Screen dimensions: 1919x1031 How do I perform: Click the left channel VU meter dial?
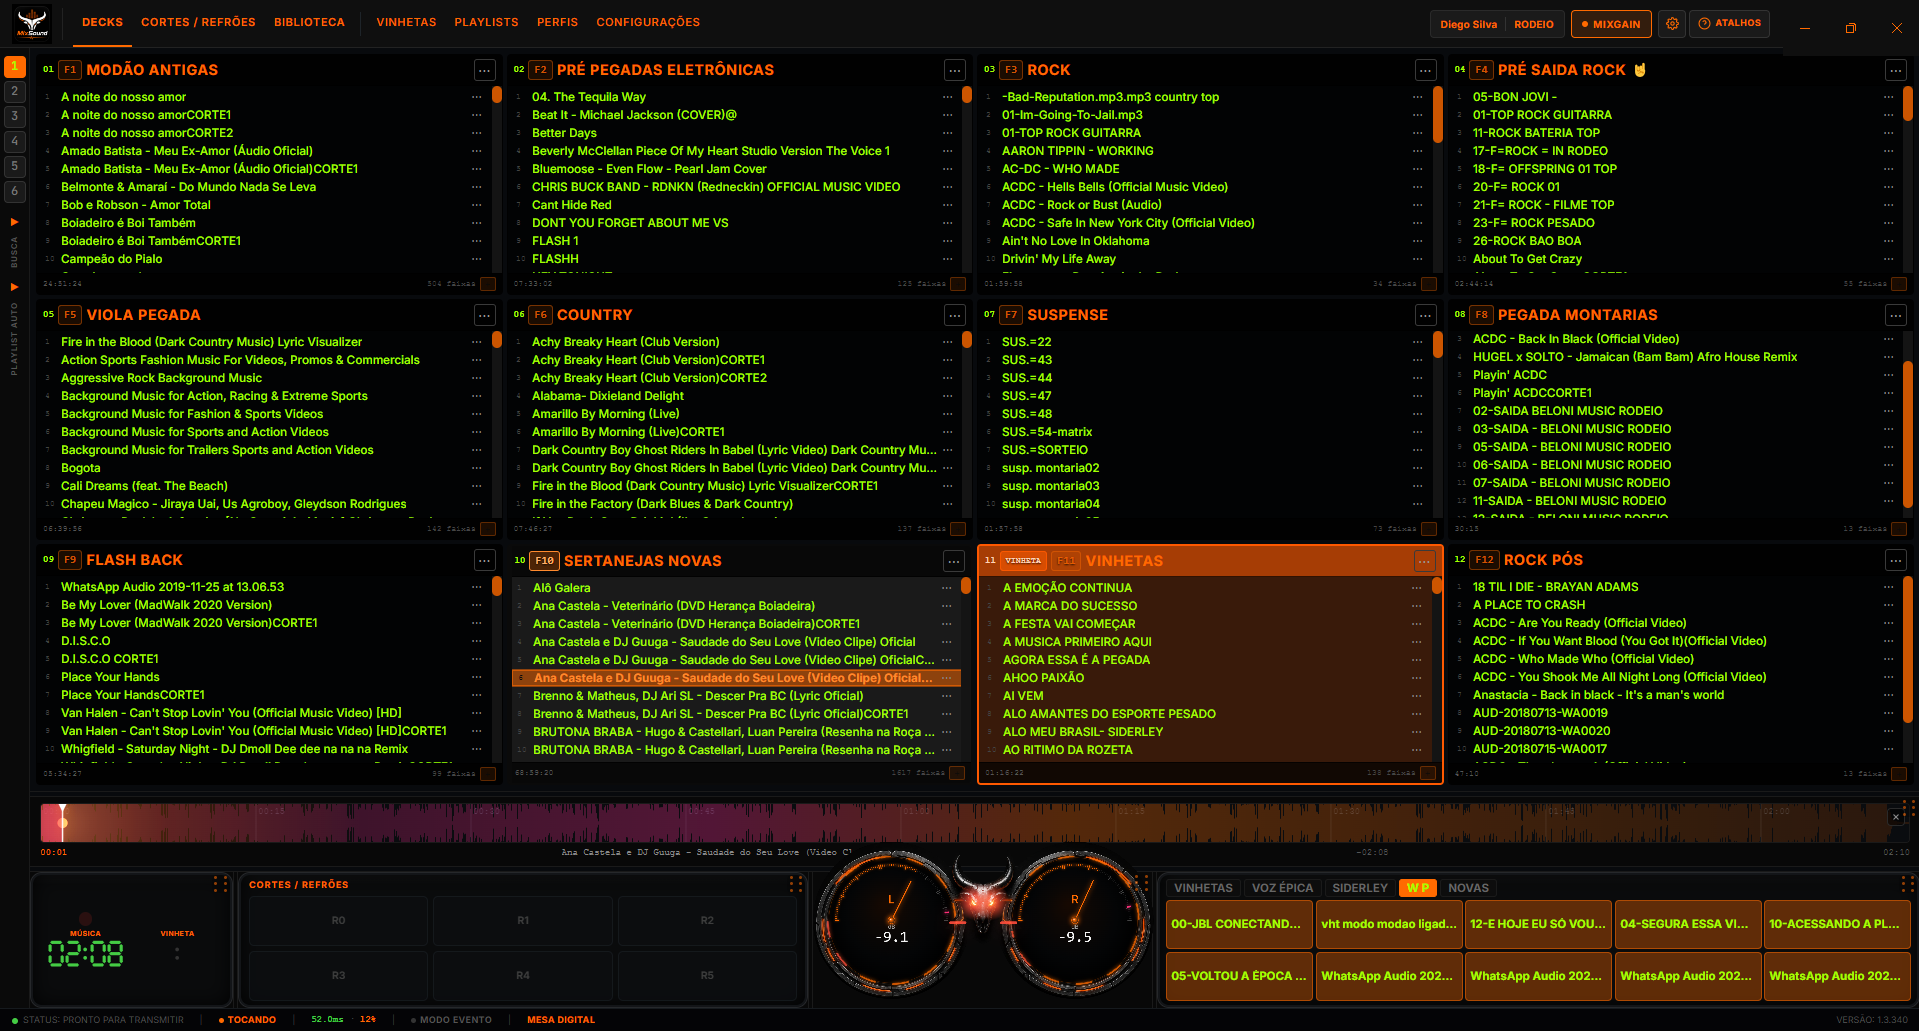tap(891, 921)
